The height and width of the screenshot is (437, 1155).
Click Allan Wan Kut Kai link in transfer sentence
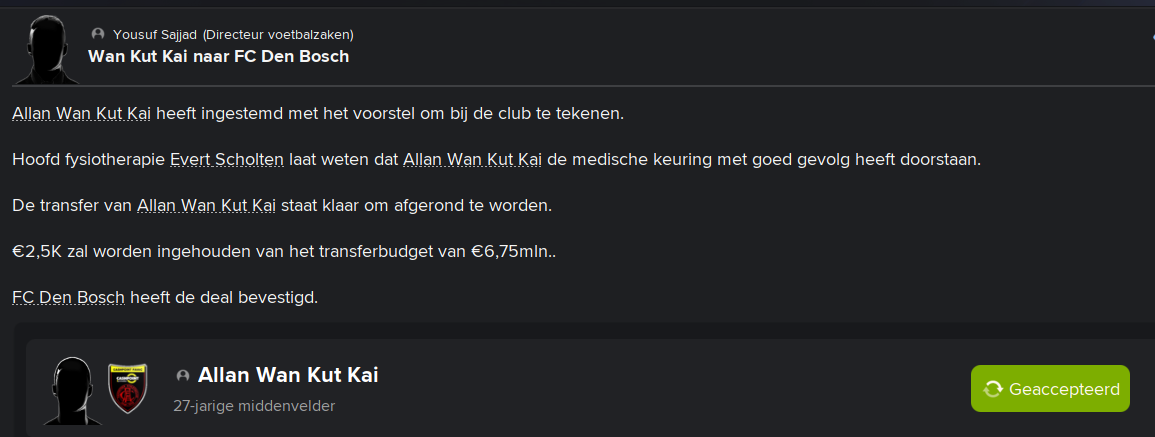[206, 206]
